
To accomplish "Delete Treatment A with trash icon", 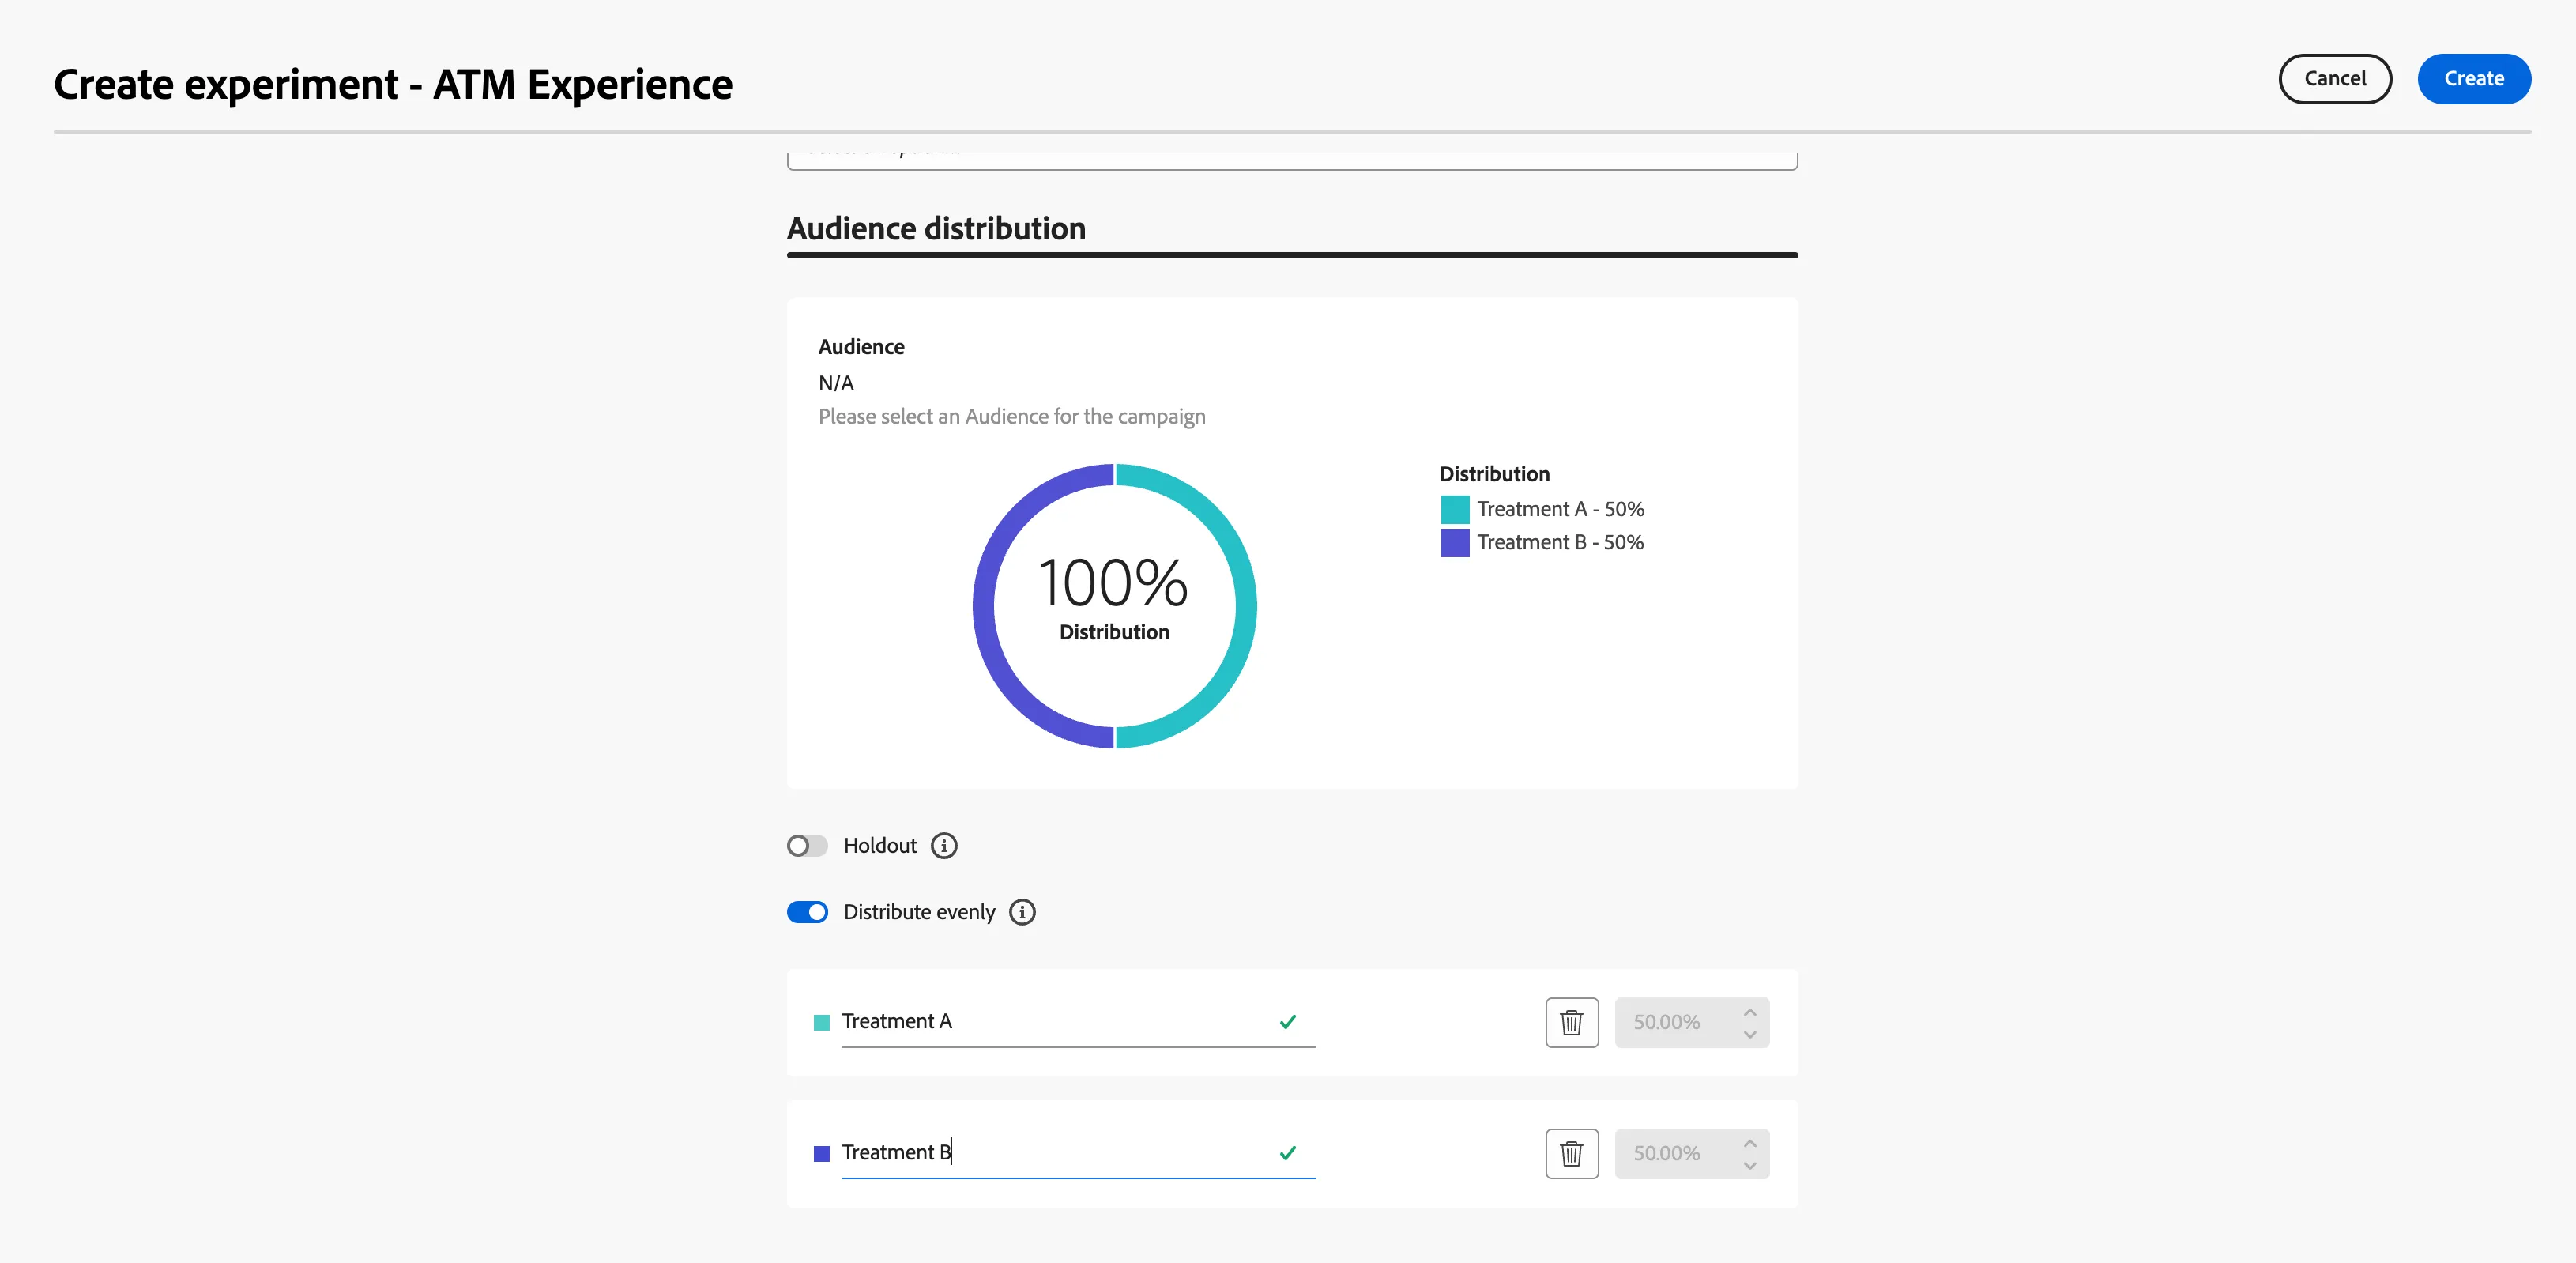I will (x=1571, y=1022).
